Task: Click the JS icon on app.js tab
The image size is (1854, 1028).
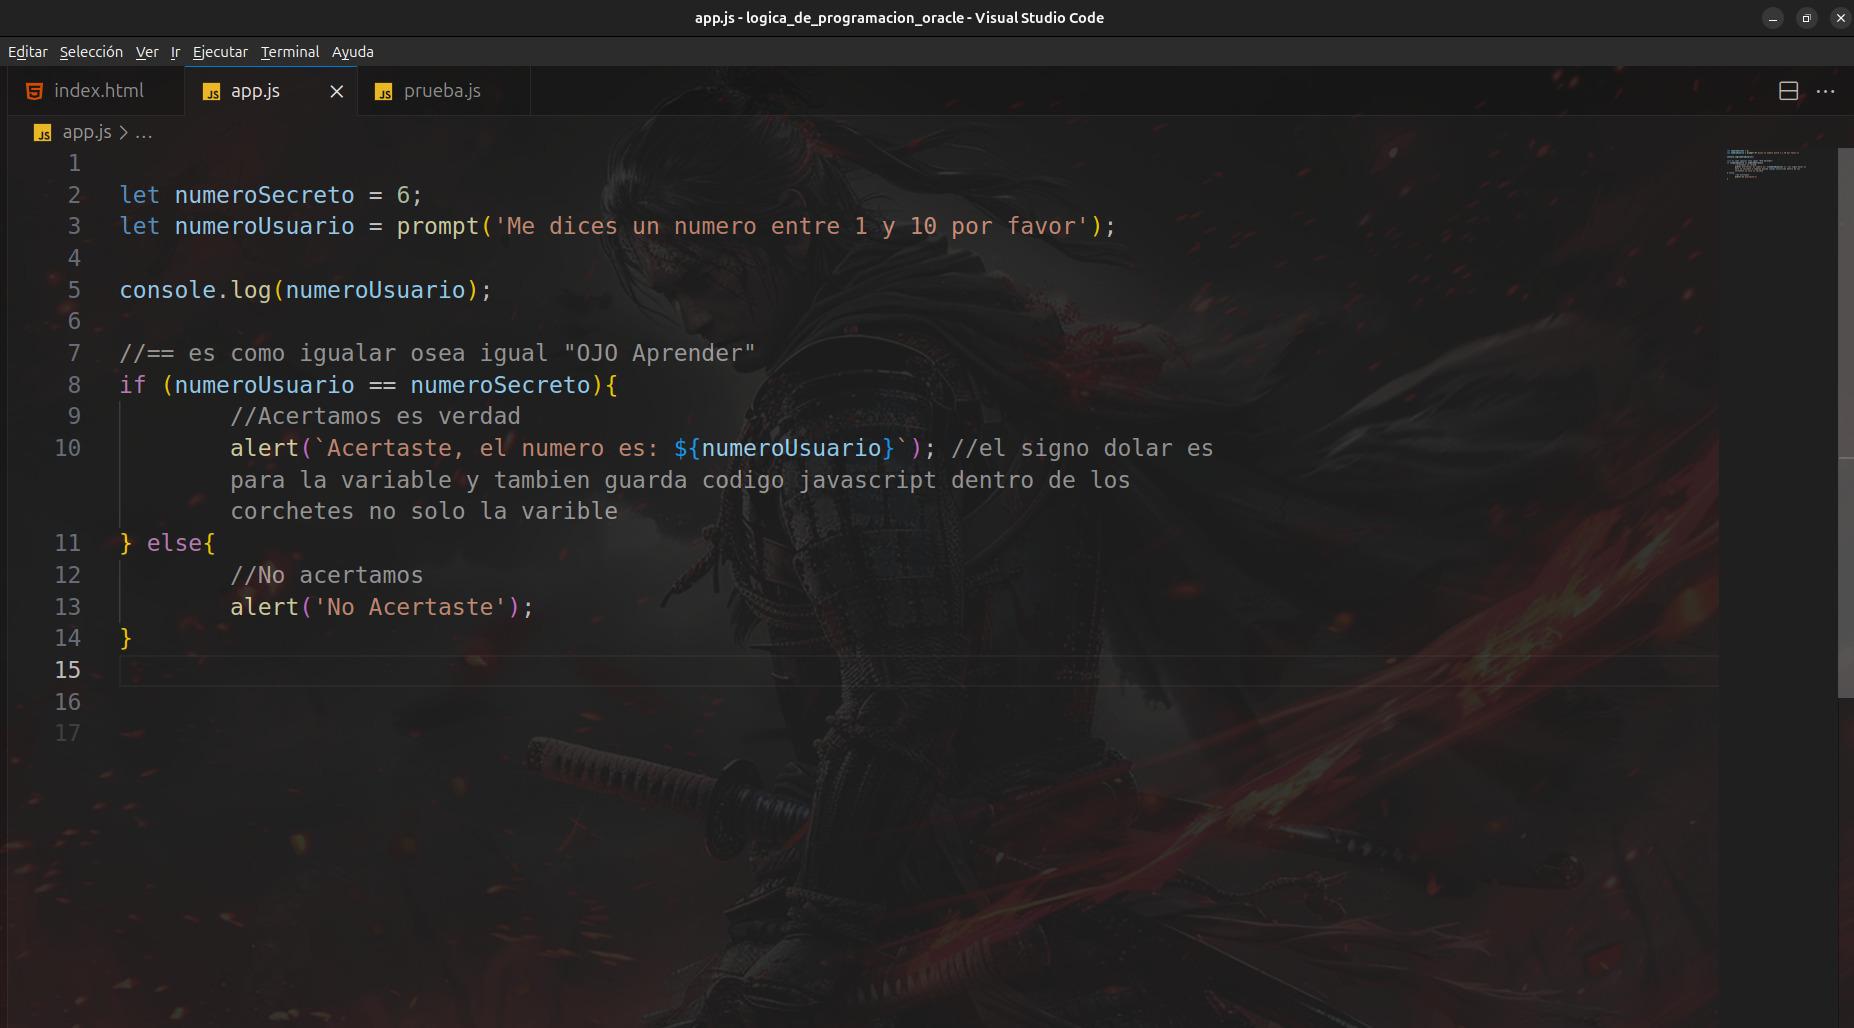Action: (212, 92)
